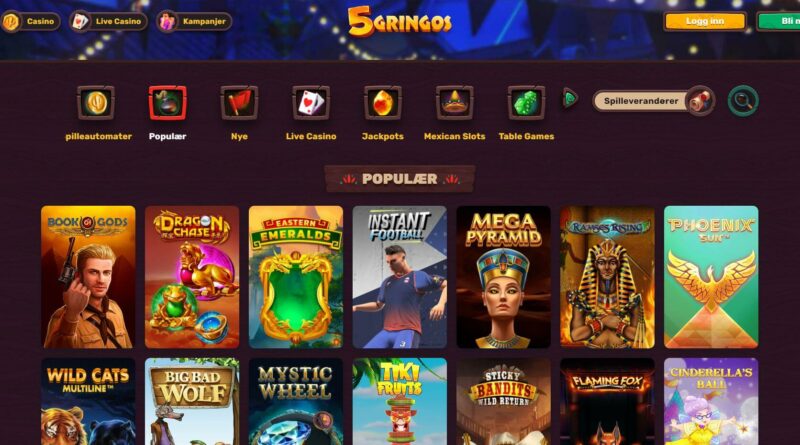Image resolution: width=800 pixels, height=445 pixels.
Task: Click the round search magnifier icon
Action: 743,101
